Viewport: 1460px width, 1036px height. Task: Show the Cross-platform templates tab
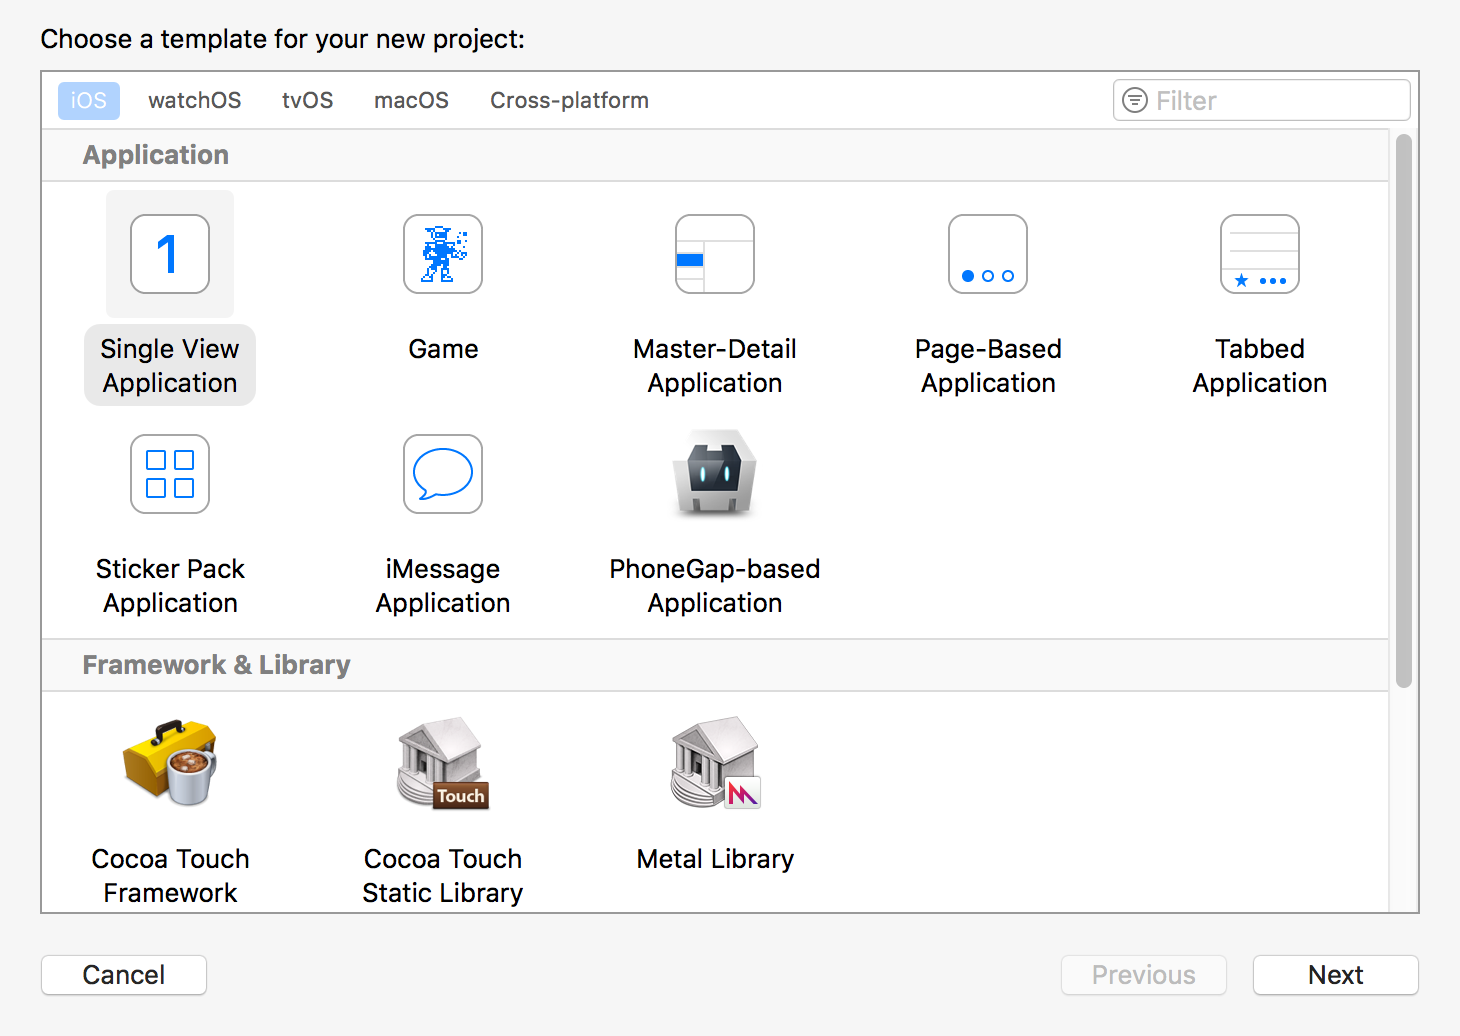point(569,101)
